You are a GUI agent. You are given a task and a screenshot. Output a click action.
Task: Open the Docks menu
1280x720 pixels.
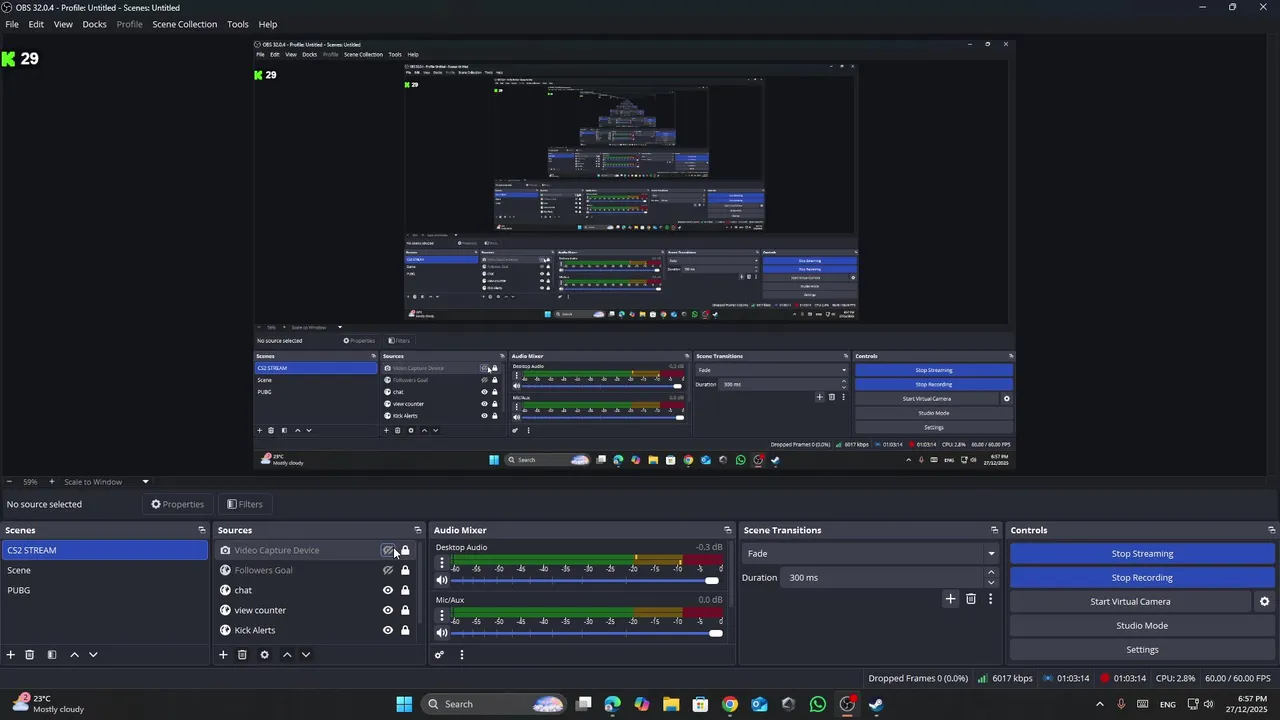(94, 24)
